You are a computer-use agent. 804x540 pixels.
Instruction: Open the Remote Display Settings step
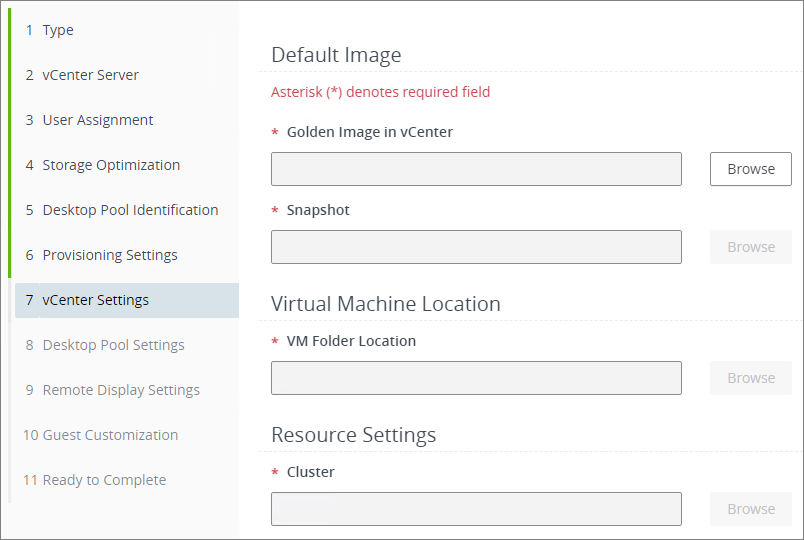(x=121, y=390)
